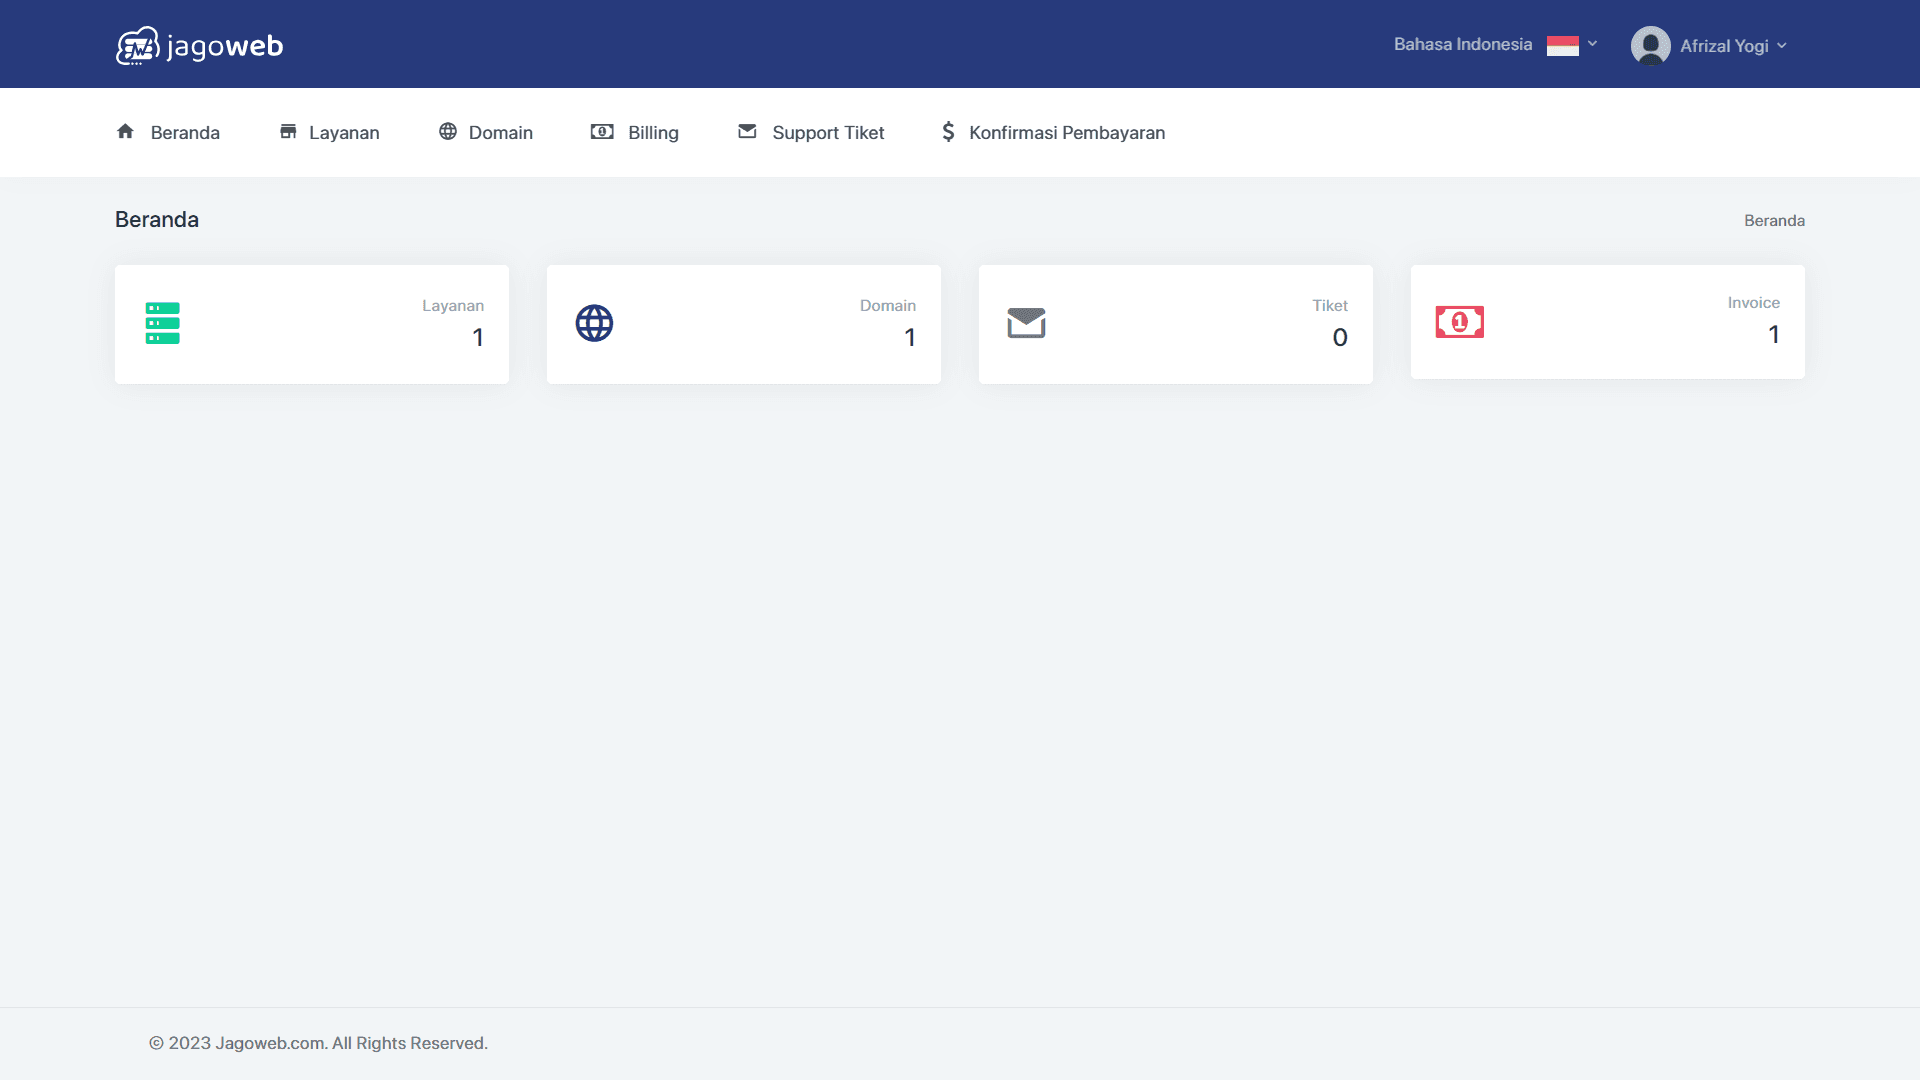The width and height of the screenshot is (1920, 1080).
Task: Click the Invoice card label
Action: (x=1754, y=302)
